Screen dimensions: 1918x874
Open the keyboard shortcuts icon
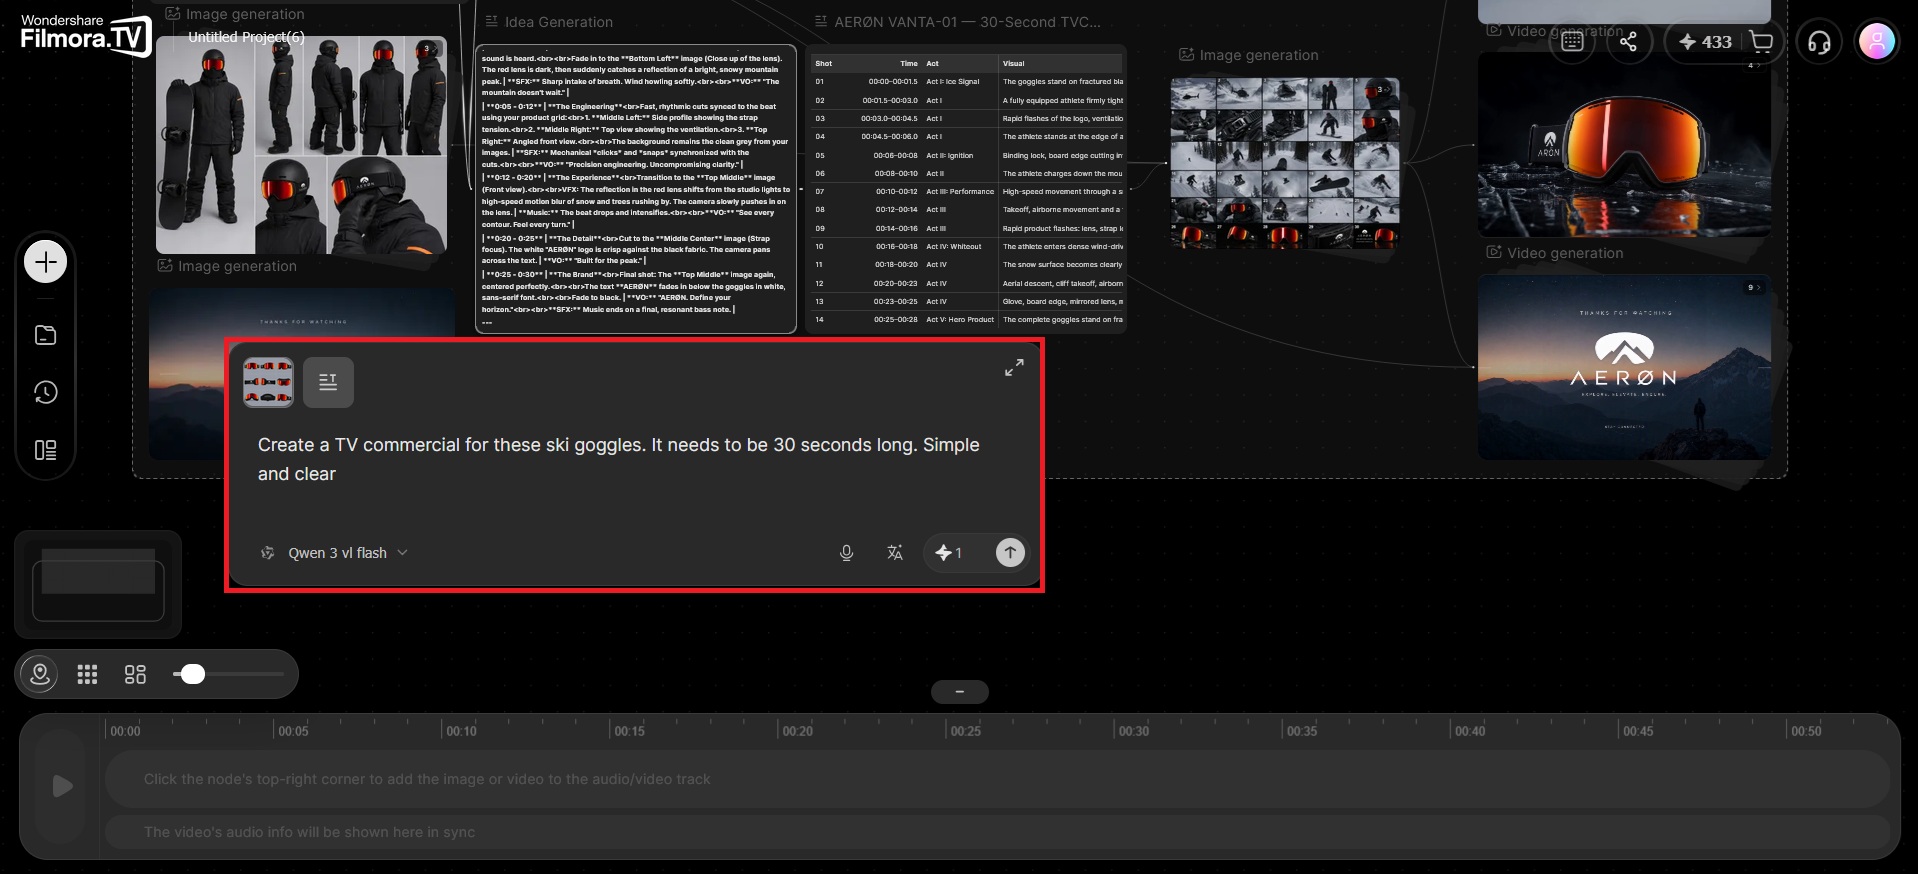1572,42
